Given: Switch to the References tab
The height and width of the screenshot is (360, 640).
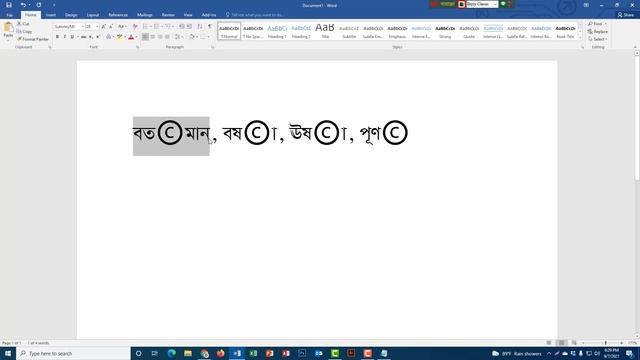Looking at the screenshot, I should pyautogui.click(x=118, y=15).
